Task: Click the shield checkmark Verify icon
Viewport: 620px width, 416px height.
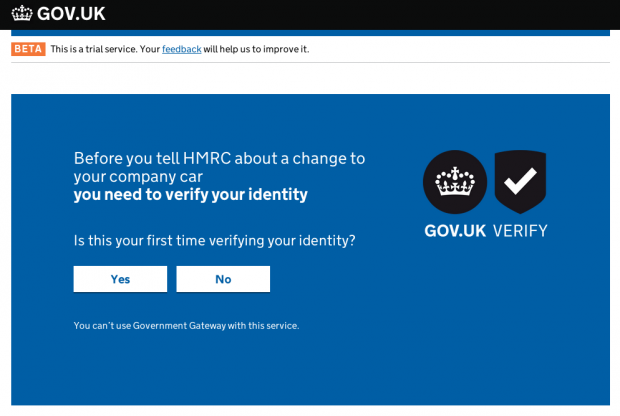Action: click(520, 182)
